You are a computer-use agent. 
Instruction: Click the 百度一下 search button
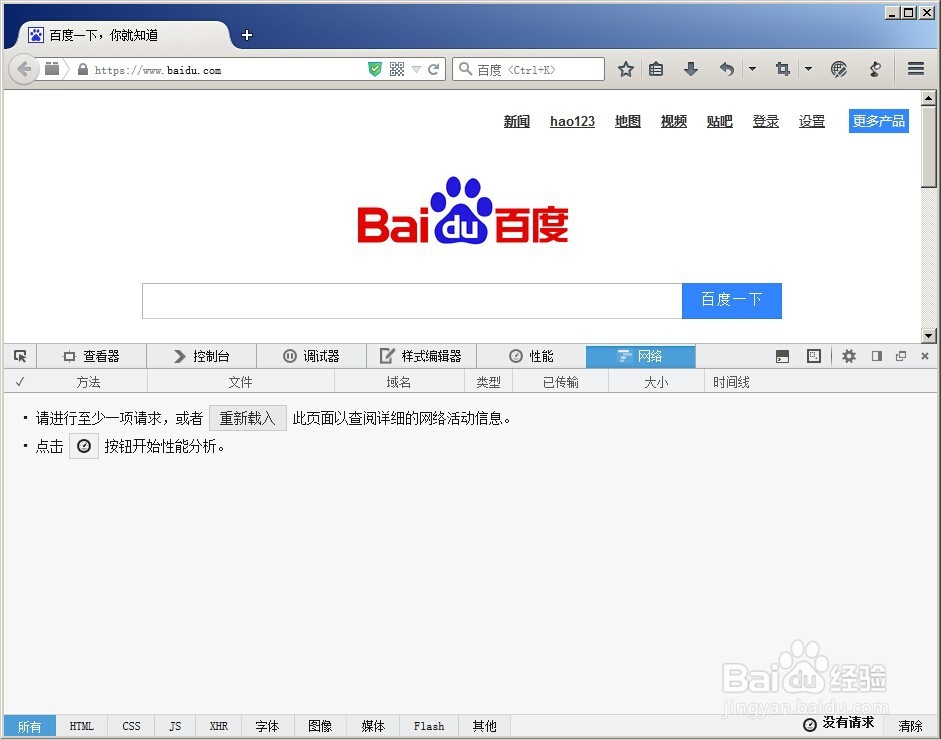[732, 301]
